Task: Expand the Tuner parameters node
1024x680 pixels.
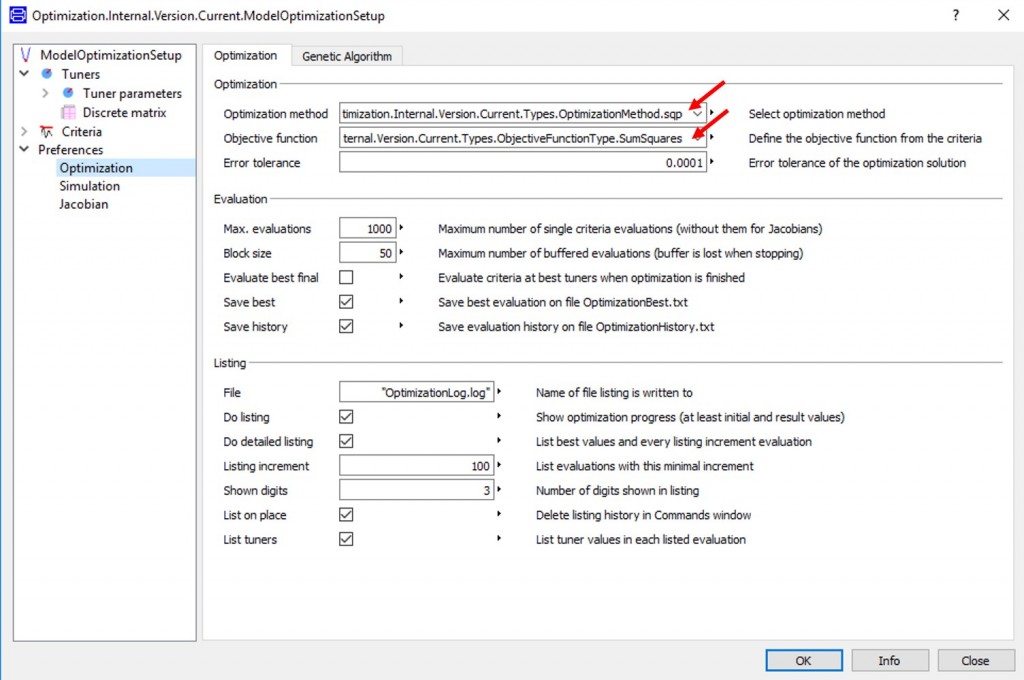Action: 45,93
